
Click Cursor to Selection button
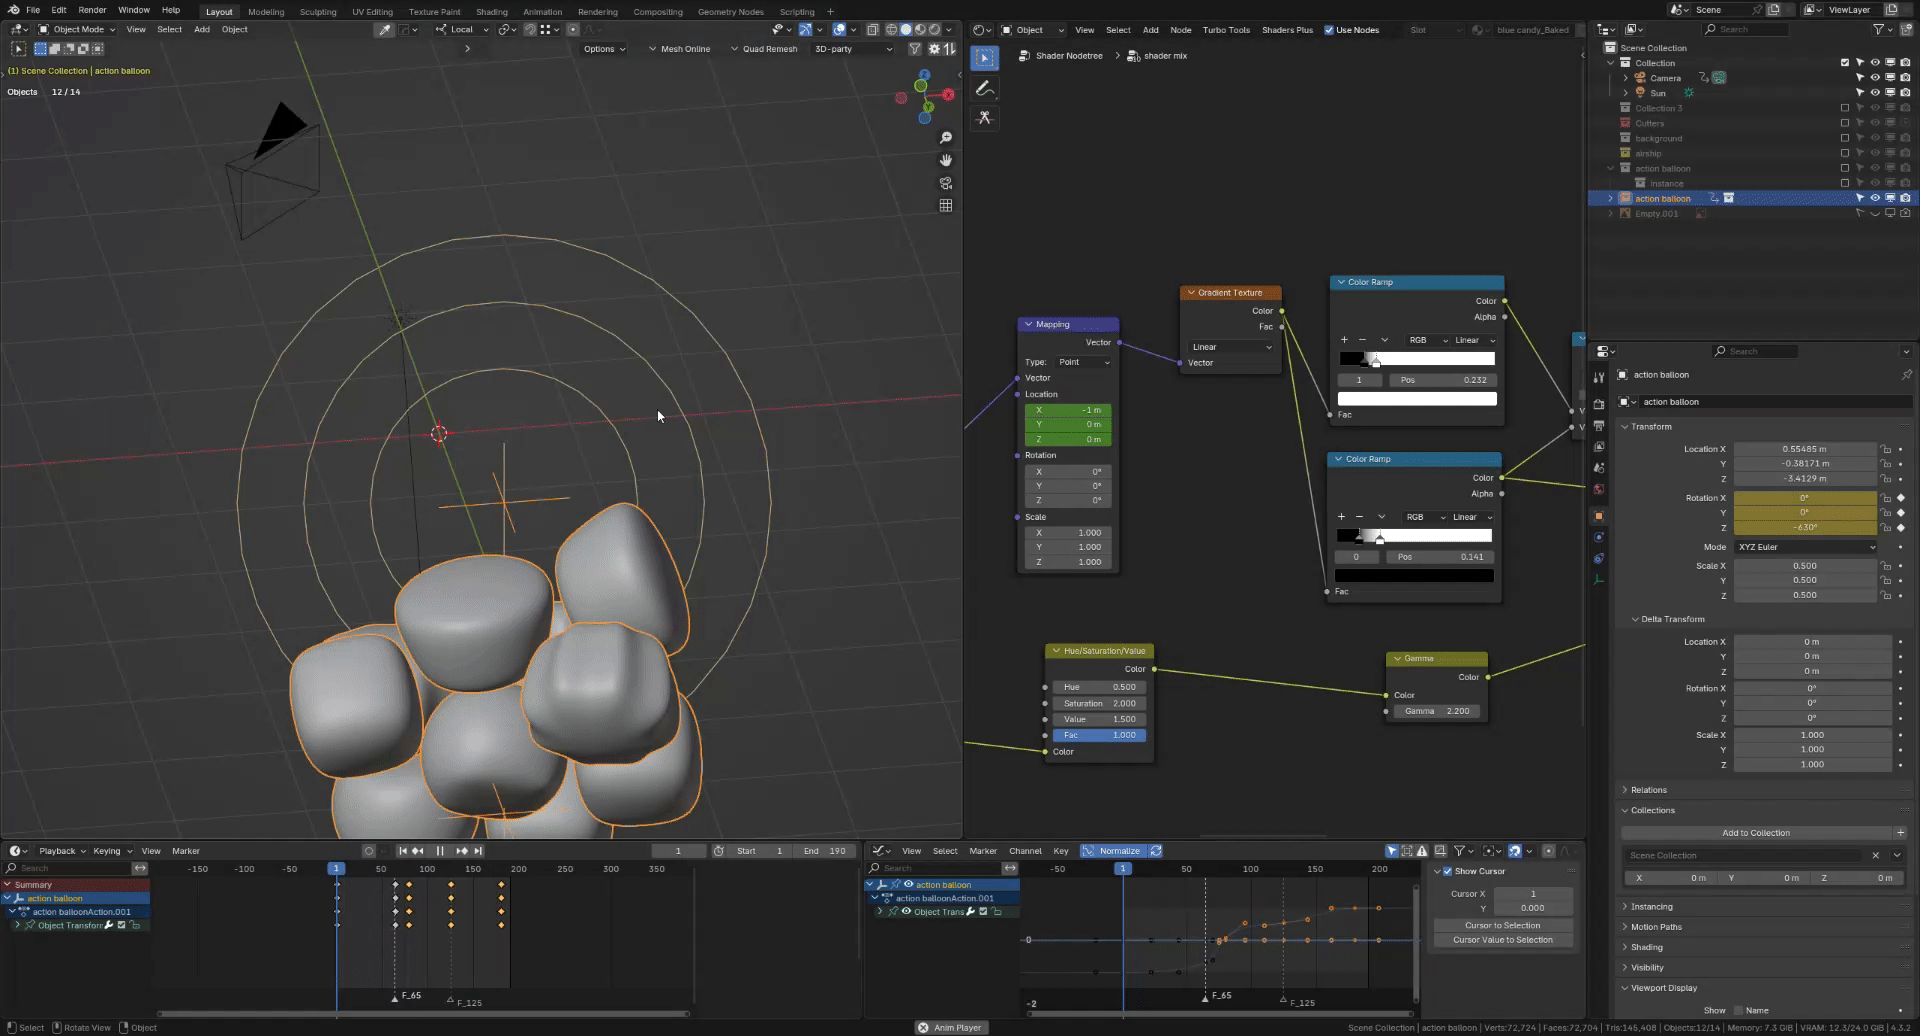click(1502, 926)
